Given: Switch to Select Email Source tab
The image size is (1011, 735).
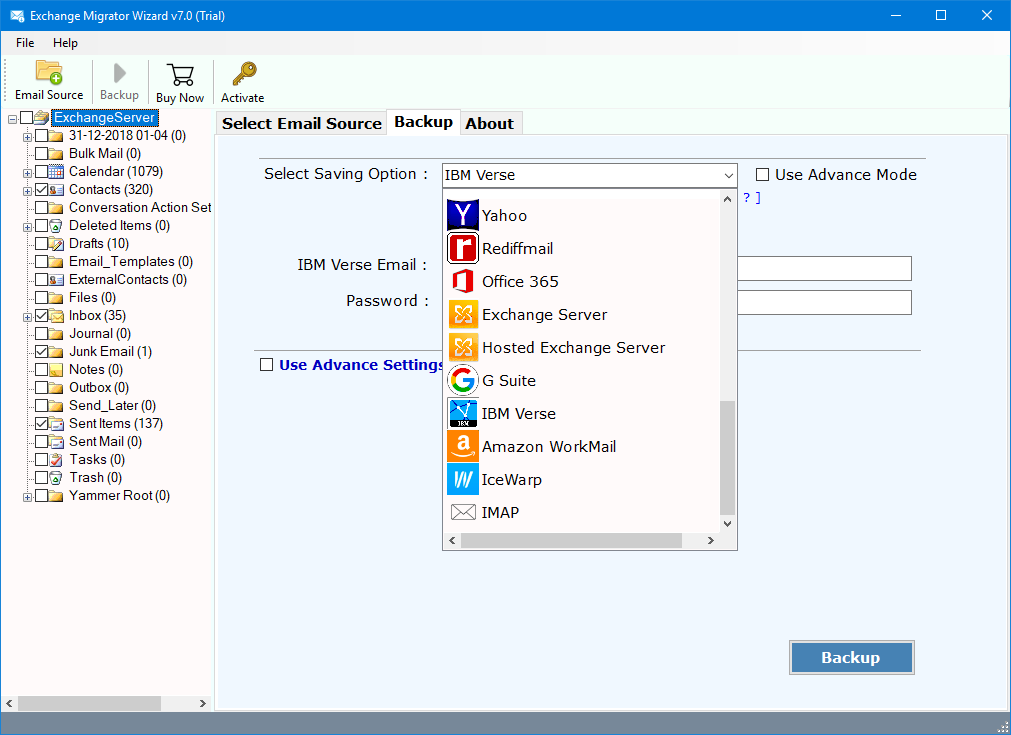Looking at the screenshot, I should click(302, 123).
